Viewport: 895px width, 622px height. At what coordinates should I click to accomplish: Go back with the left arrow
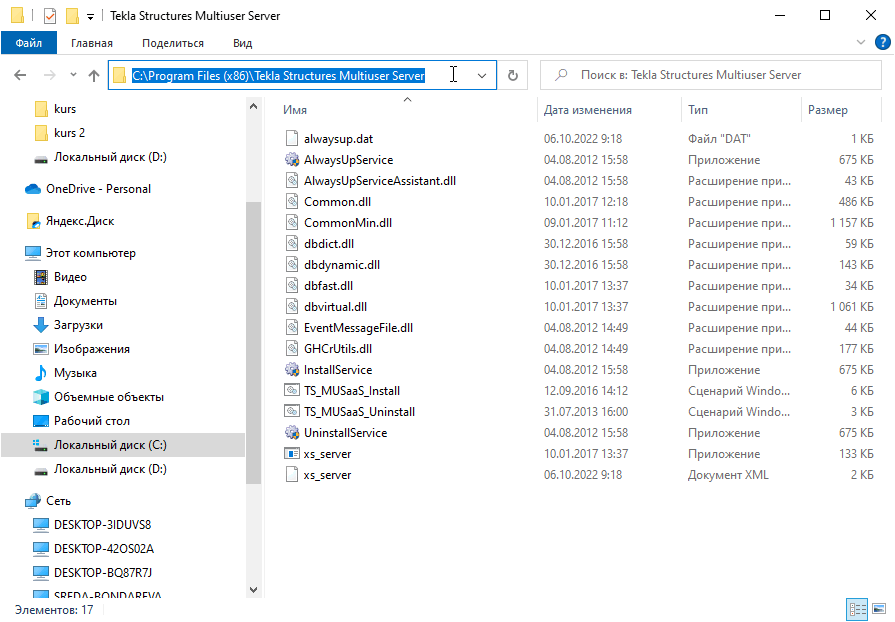pos(20,75)
